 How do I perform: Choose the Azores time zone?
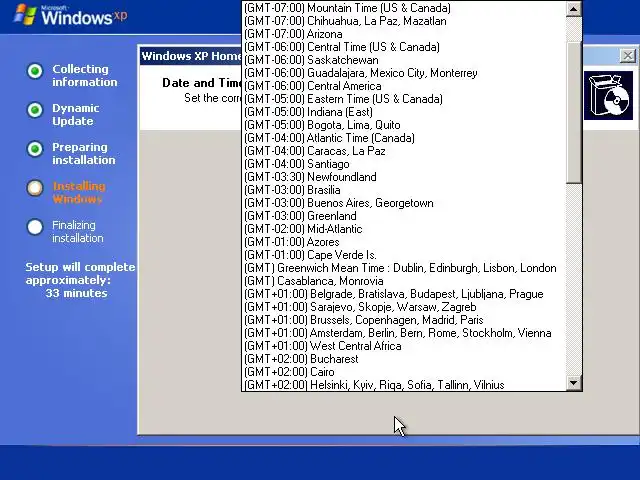404,242
